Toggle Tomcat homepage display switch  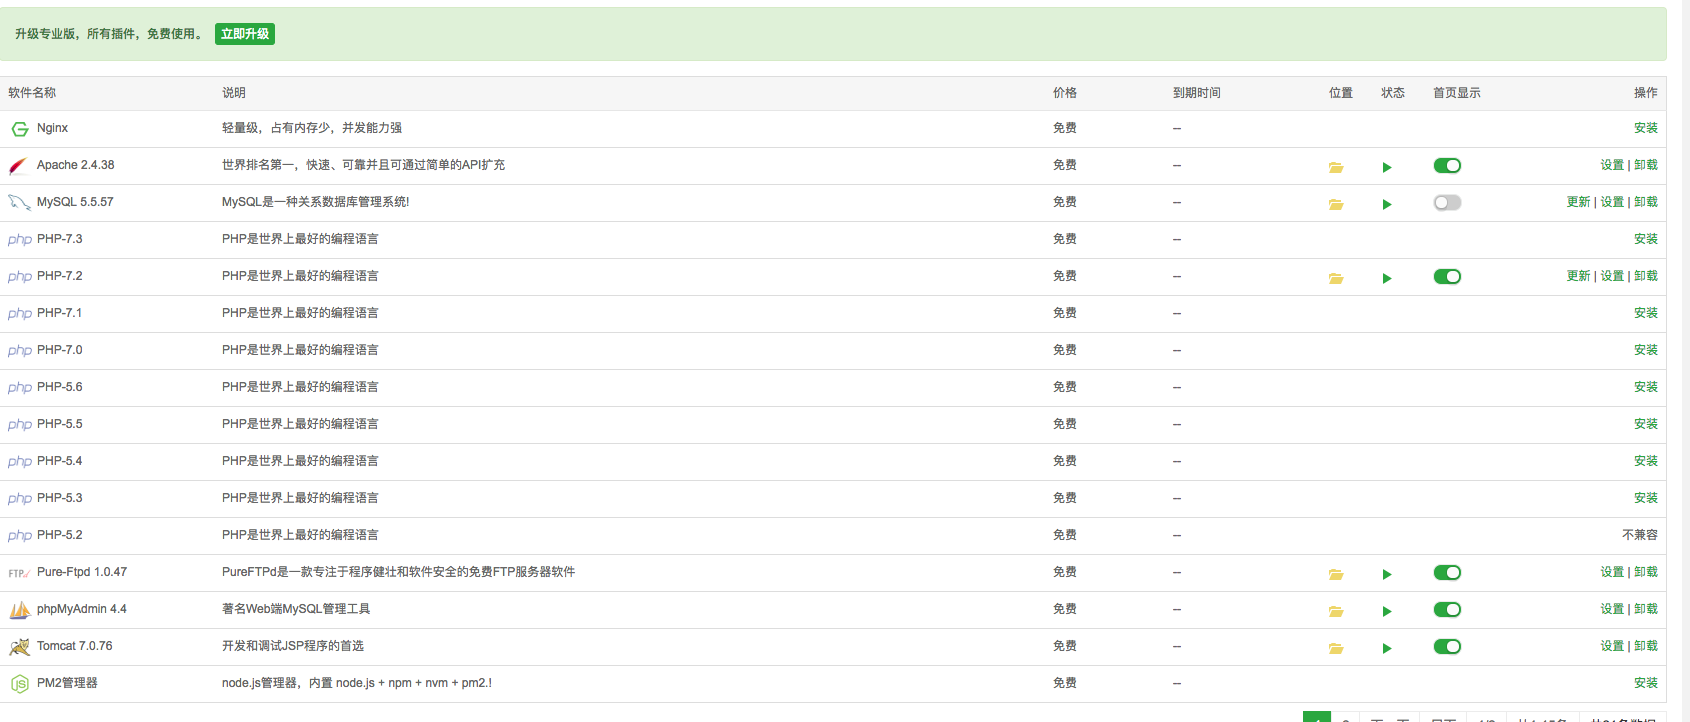tap(1447, 647)
